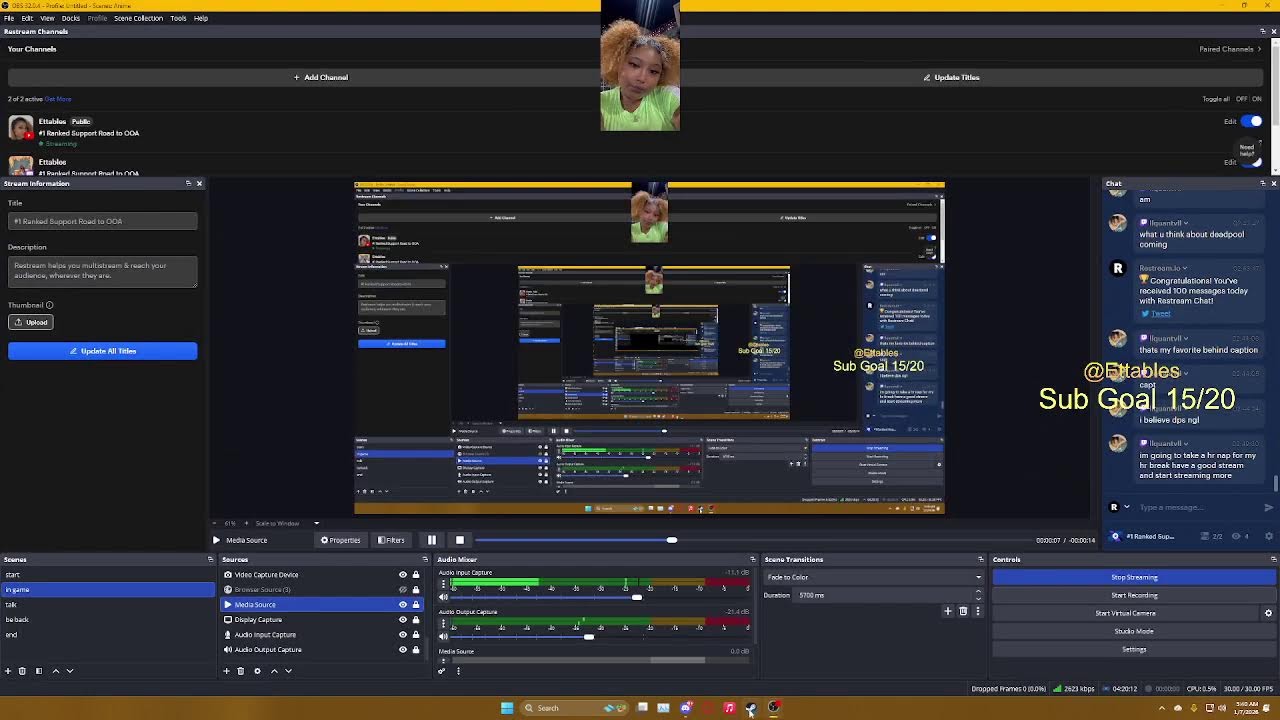This screenshot has height=720, width=1280.
Task: Click Stop Streaming button
Action: tap(1134, 577)
